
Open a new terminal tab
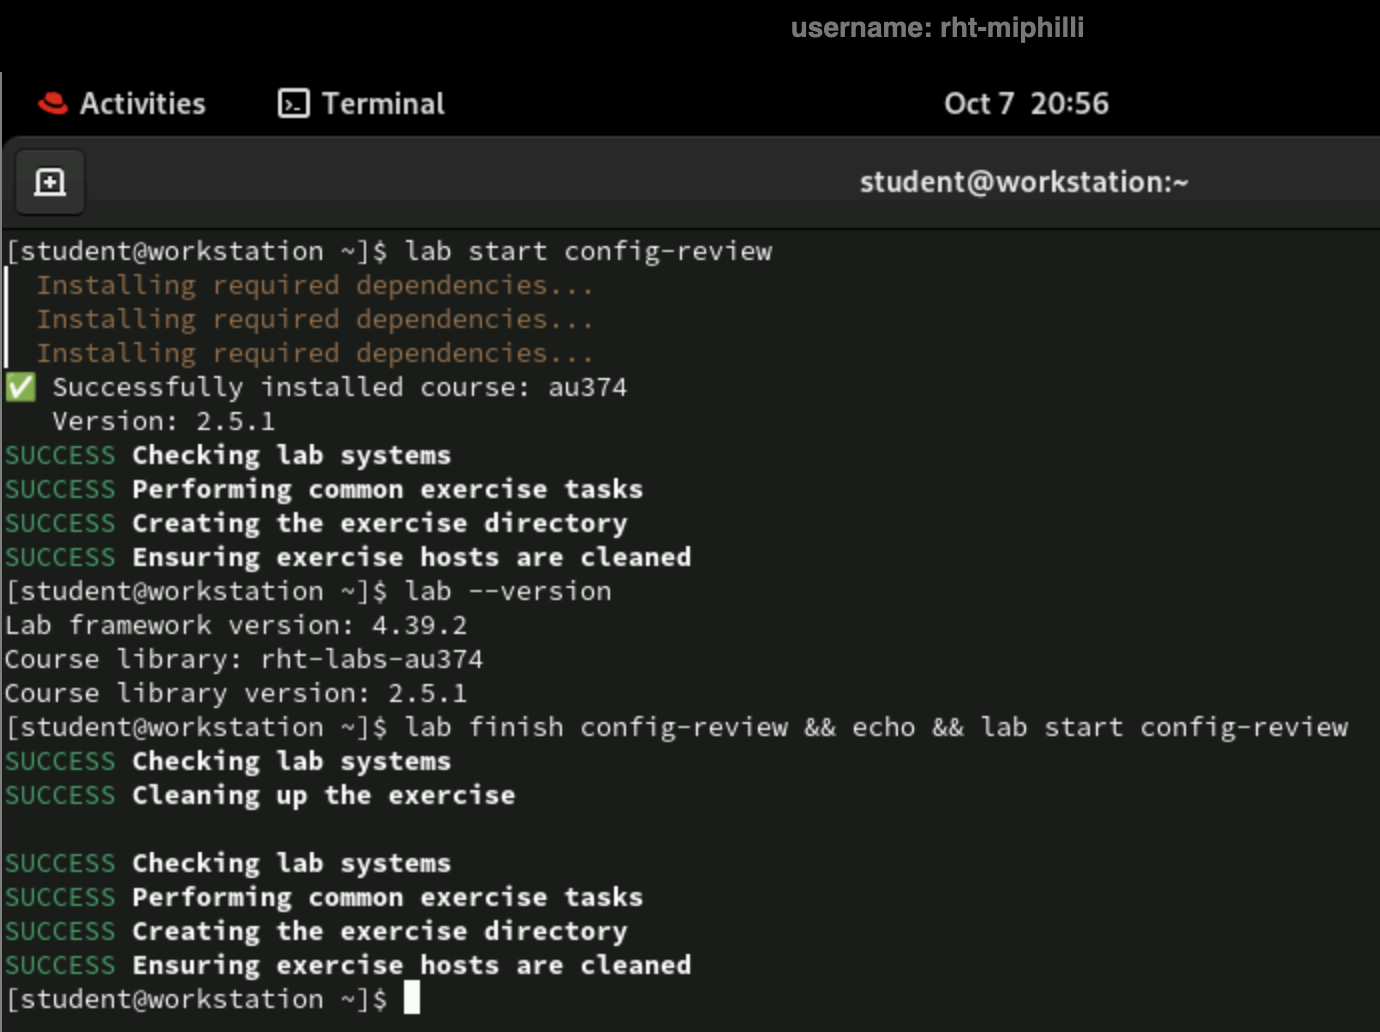coord(50,182)
